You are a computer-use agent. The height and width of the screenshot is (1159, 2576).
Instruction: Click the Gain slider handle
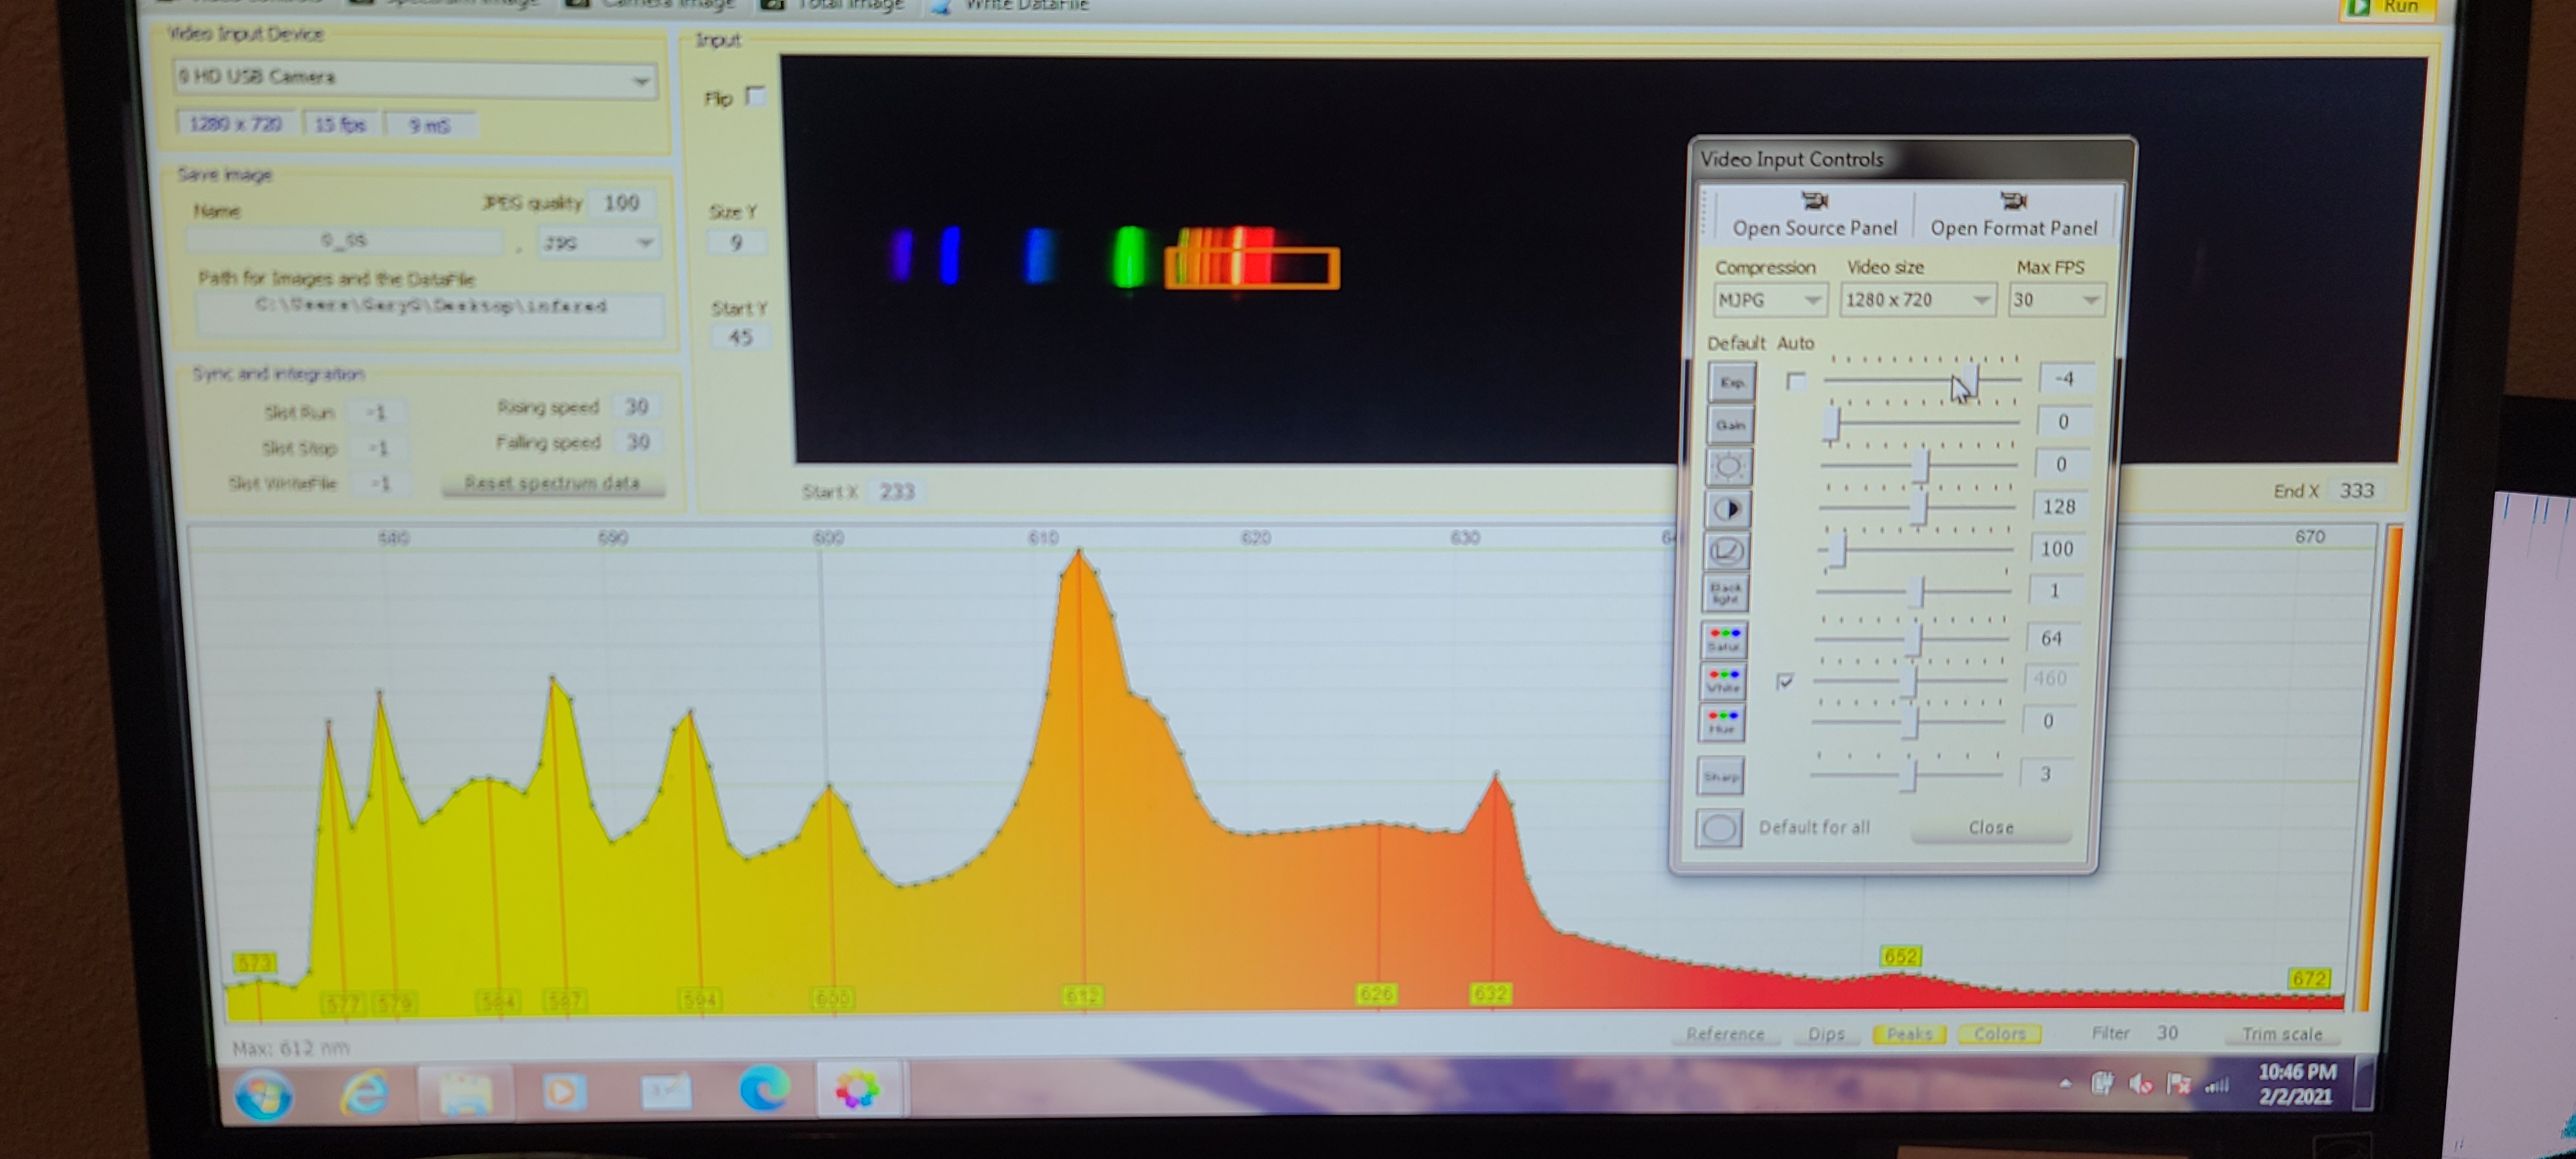[x=1831, y=423]
